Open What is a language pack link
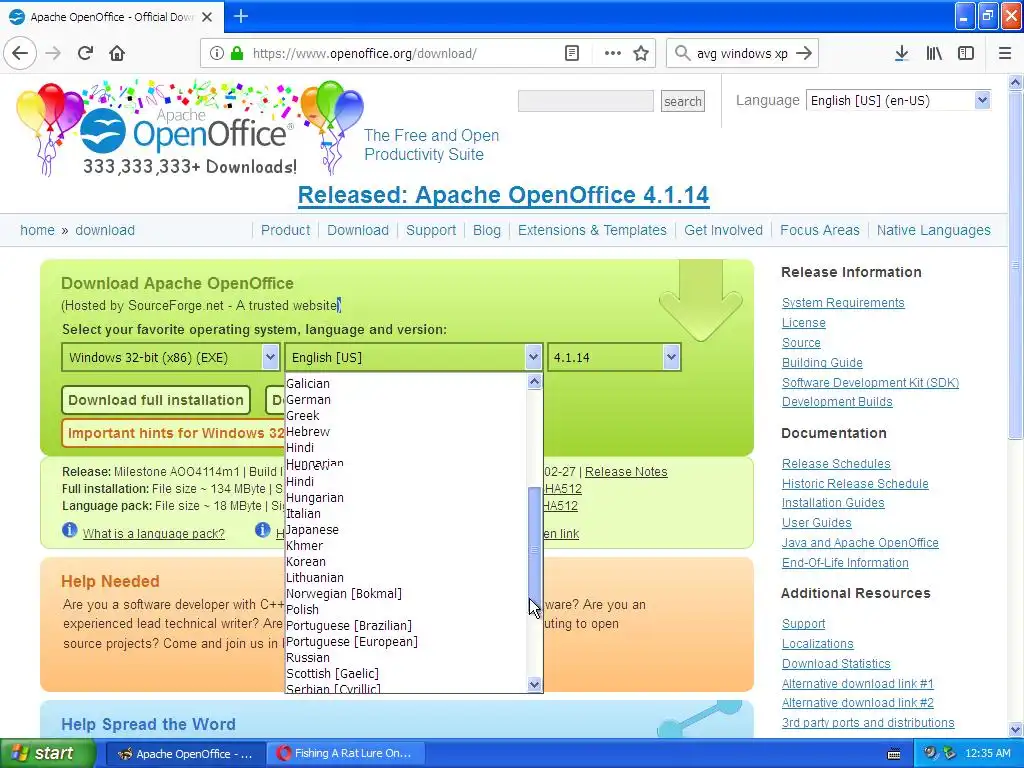Screen dimensions: 1024x768 tap(153, 534)
